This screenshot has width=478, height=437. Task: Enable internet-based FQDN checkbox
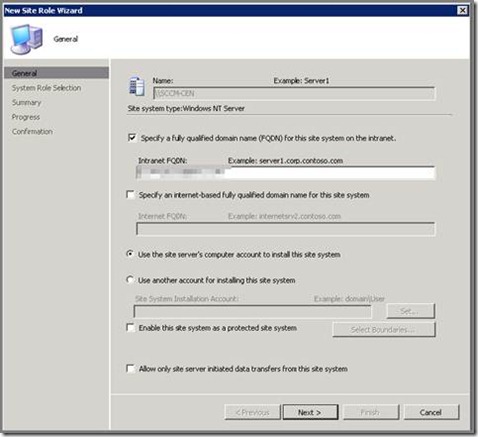coord(130,194)
